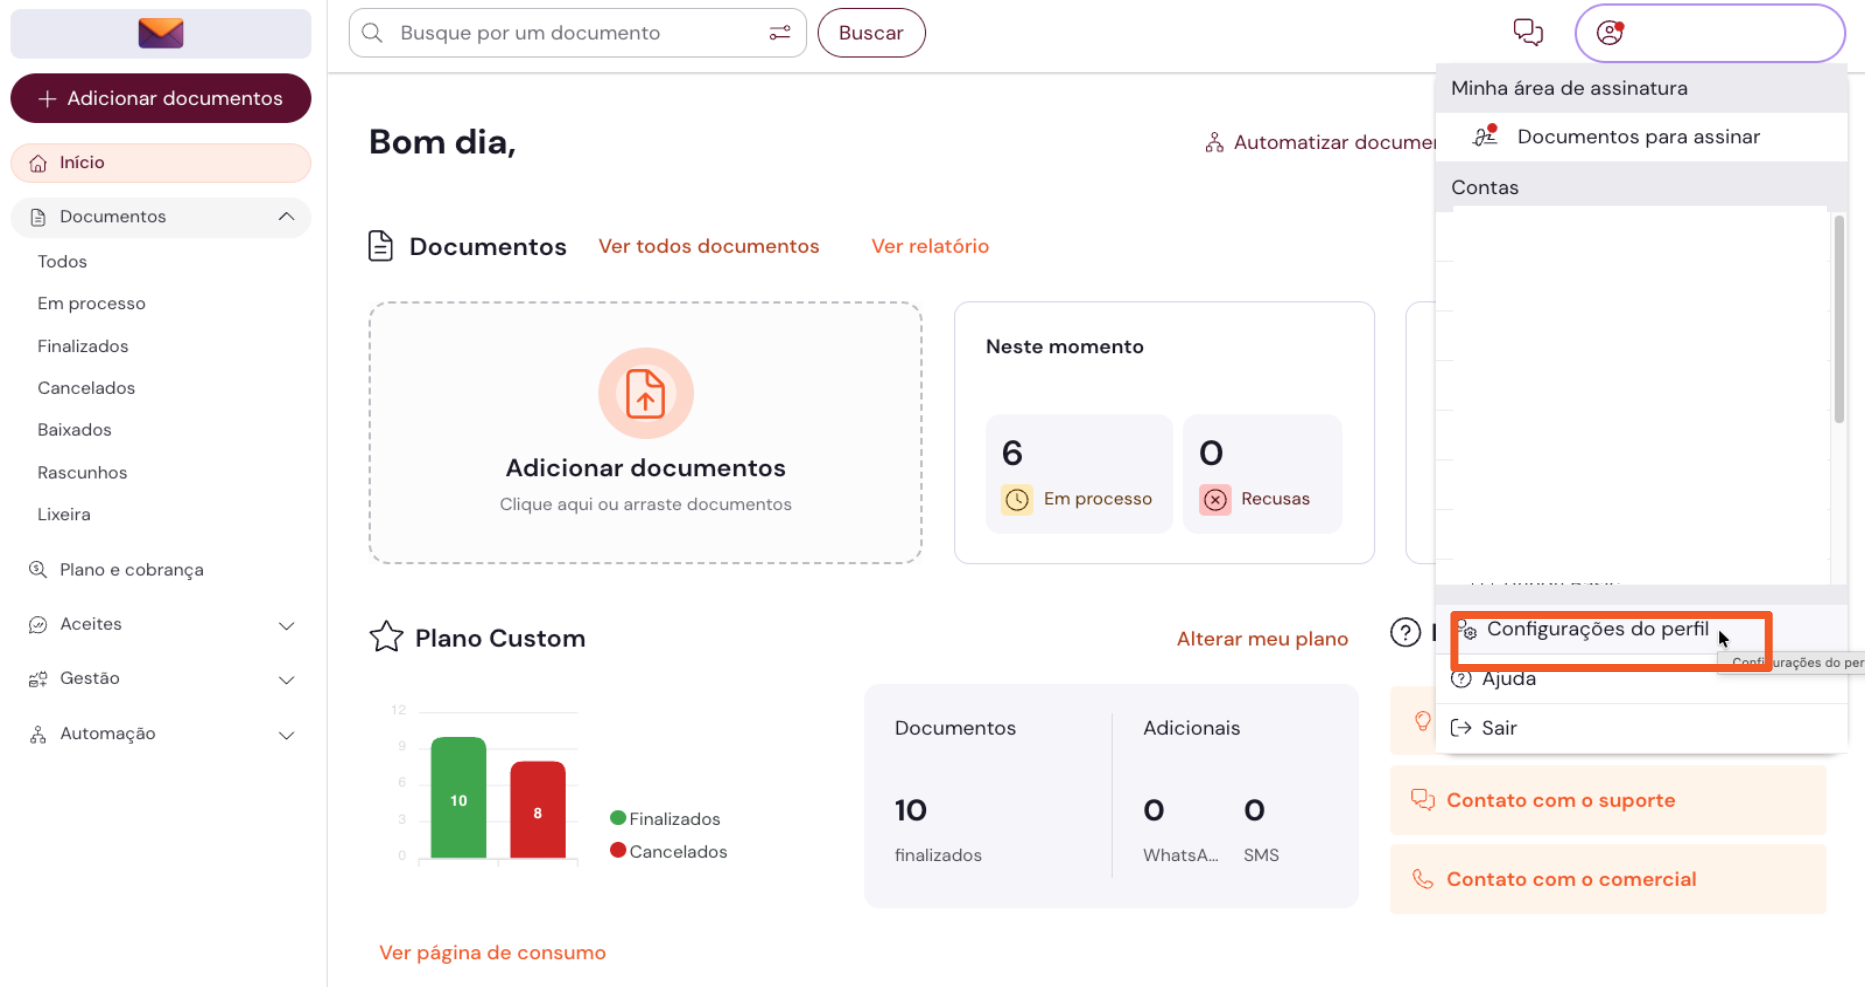Collapse the Documentos sidebar section
This screenshot has width=1865, height=987.
286,217
